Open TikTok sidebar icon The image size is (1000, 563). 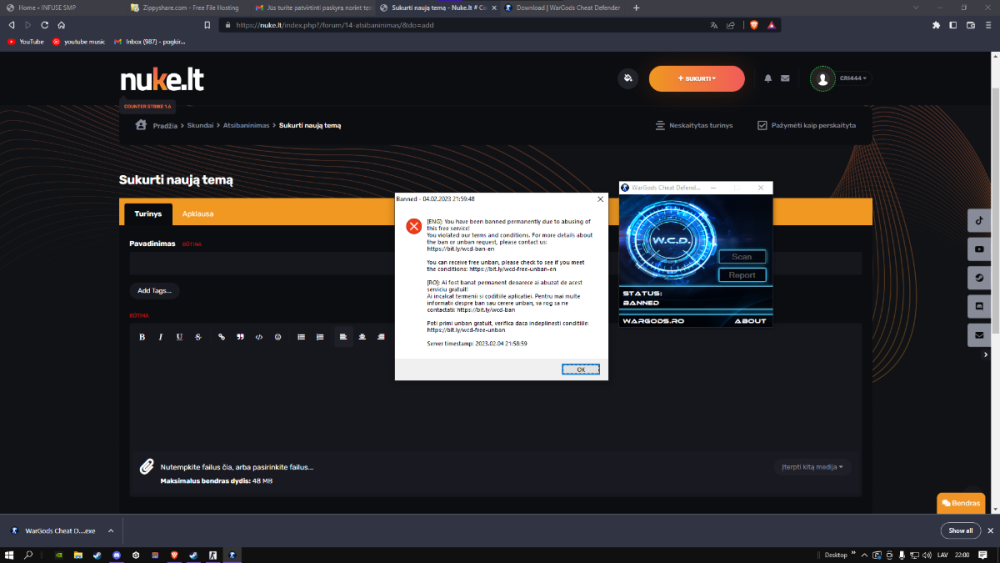[979, 221]
